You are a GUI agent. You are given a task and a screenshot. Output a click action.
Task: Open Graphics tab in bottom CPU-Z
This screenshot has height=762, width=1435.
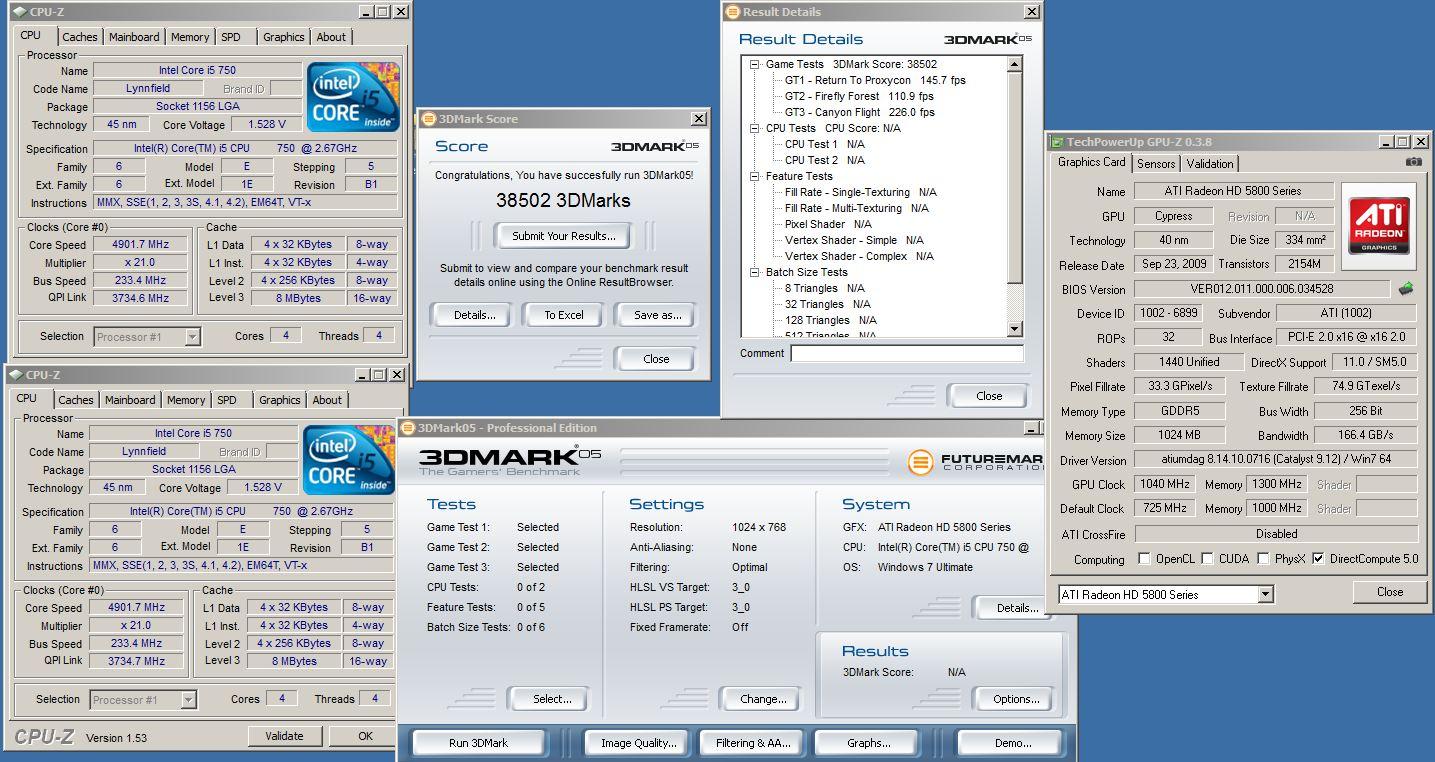click(280, 400)
